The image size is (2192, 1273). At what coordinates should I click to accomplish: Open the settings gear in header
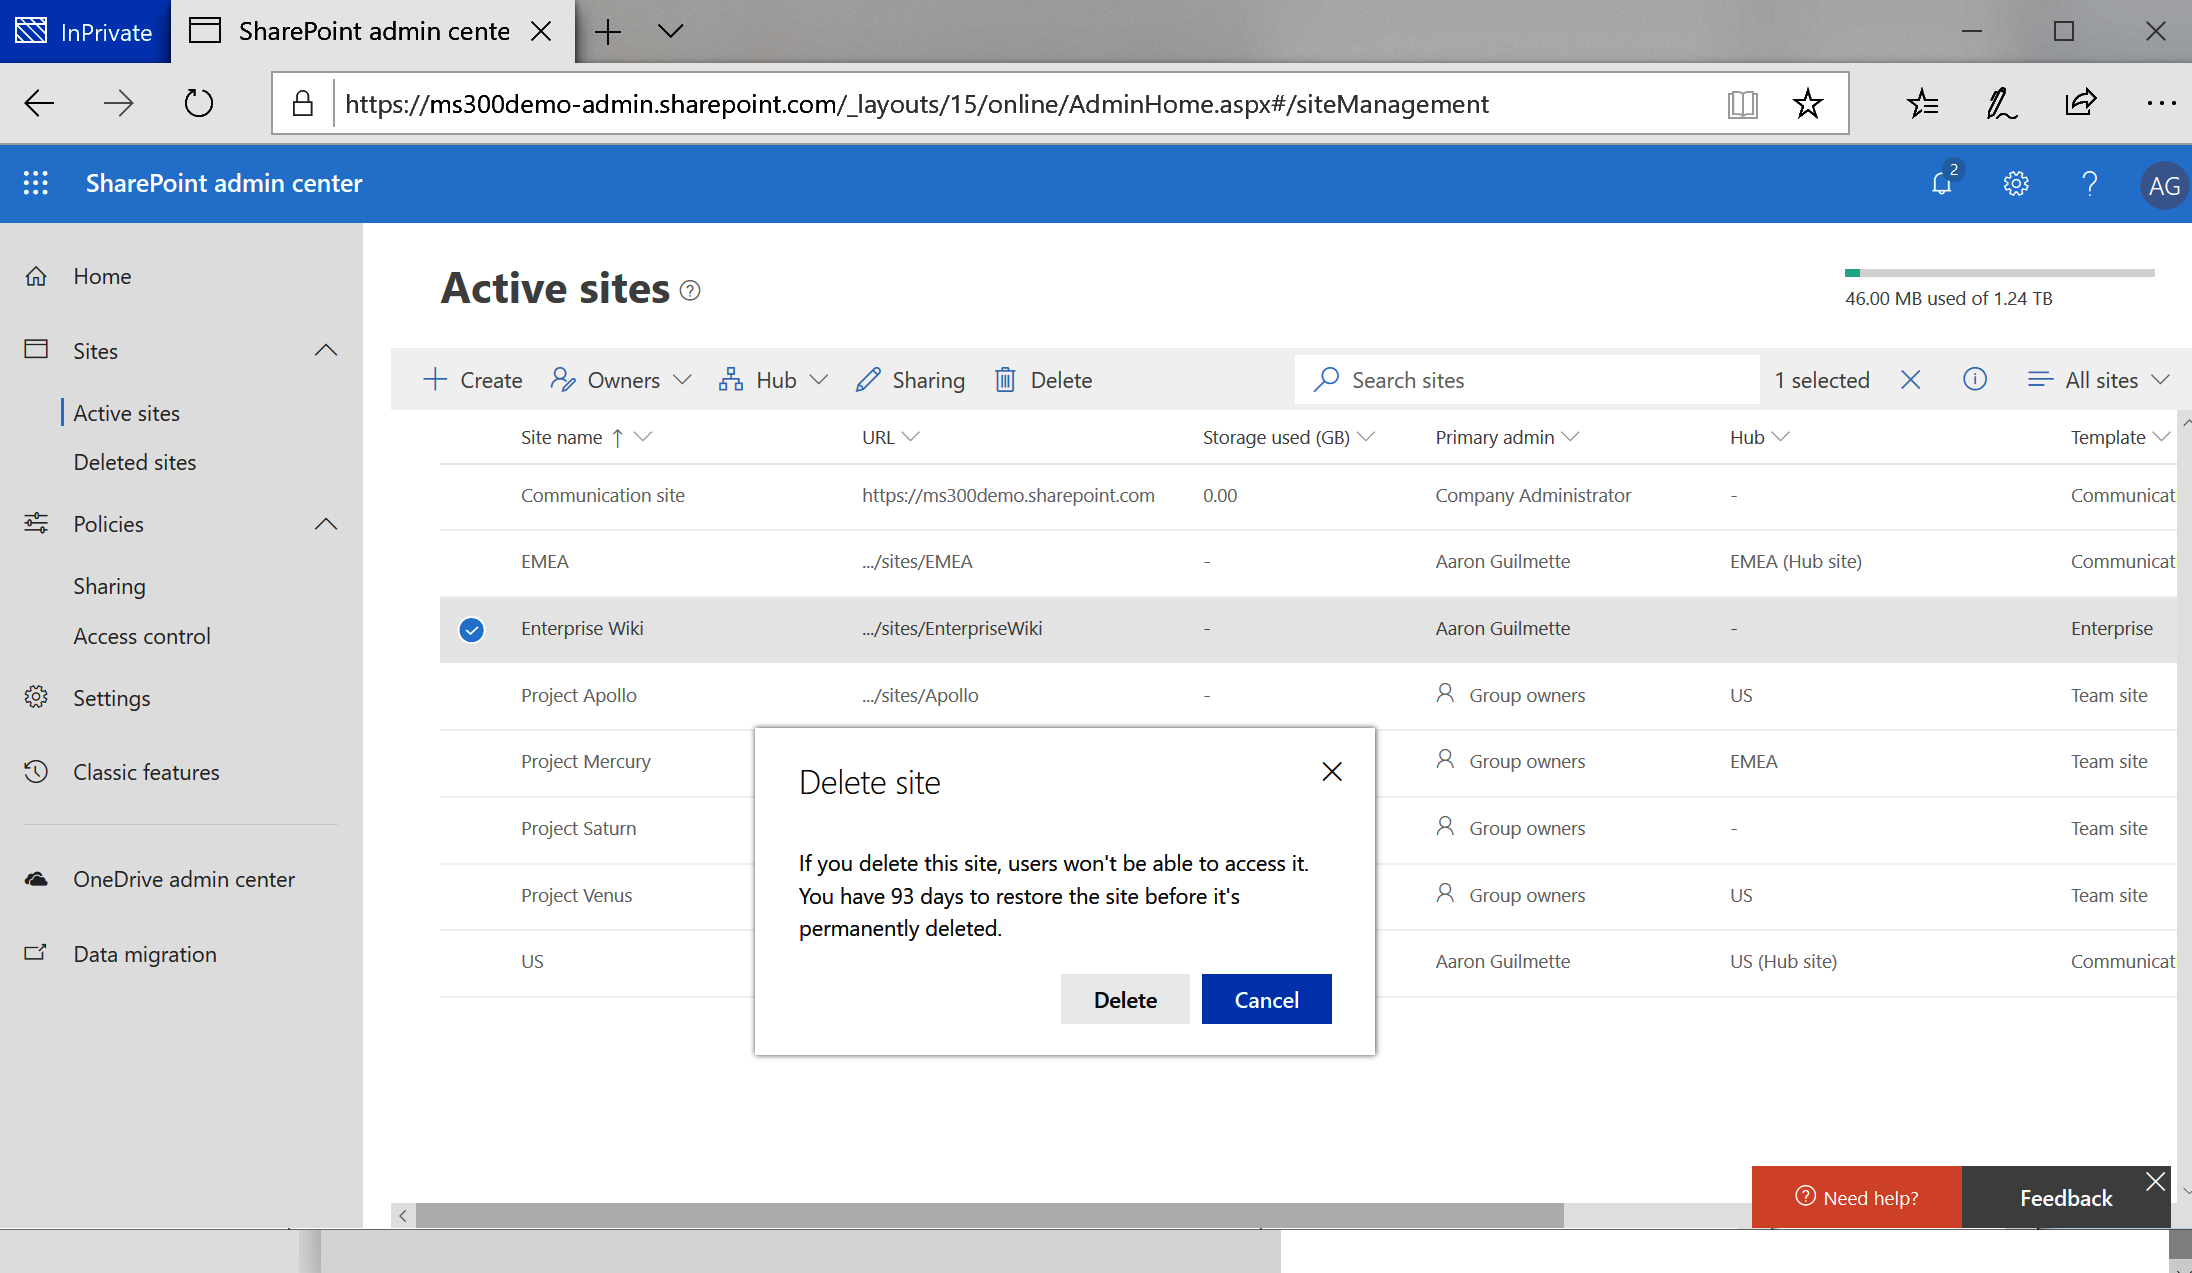[x=2016, y=184]
